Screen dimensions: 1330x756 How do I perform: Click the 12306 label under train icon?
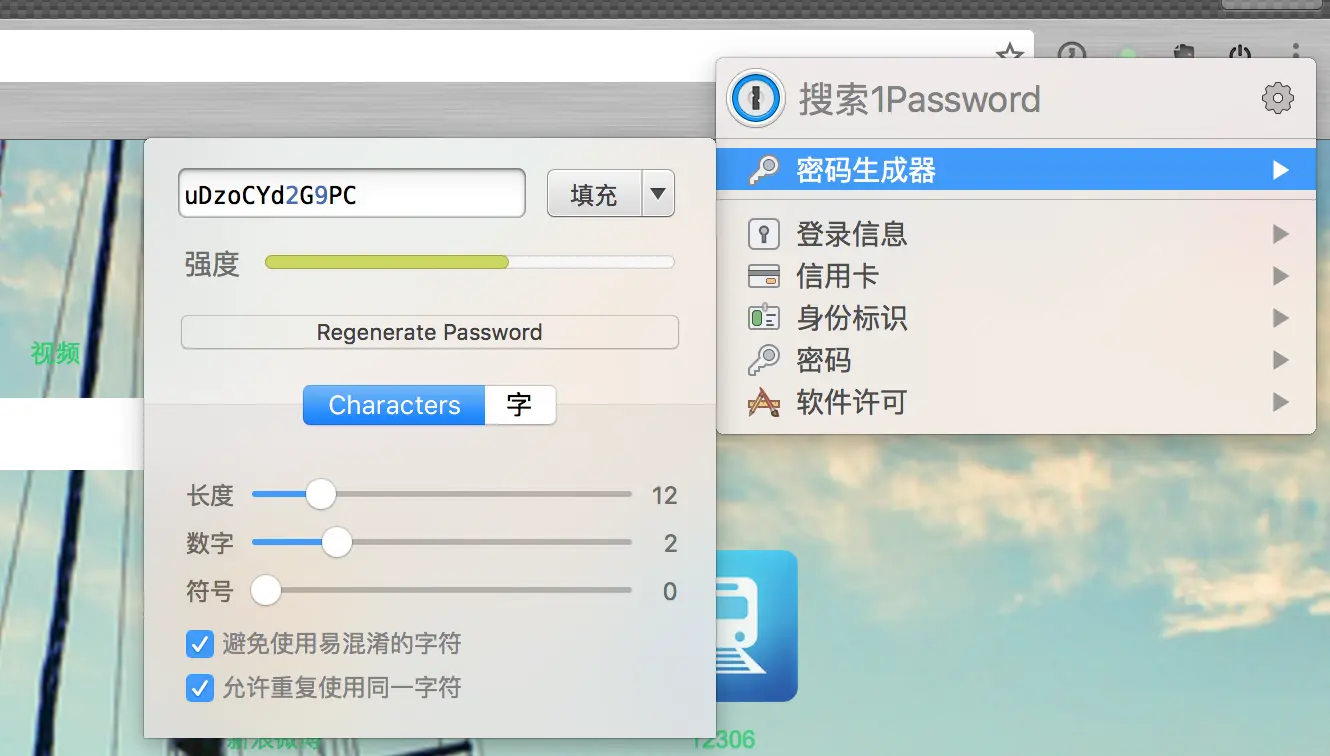pyautogui.click(x=723, y=740)
